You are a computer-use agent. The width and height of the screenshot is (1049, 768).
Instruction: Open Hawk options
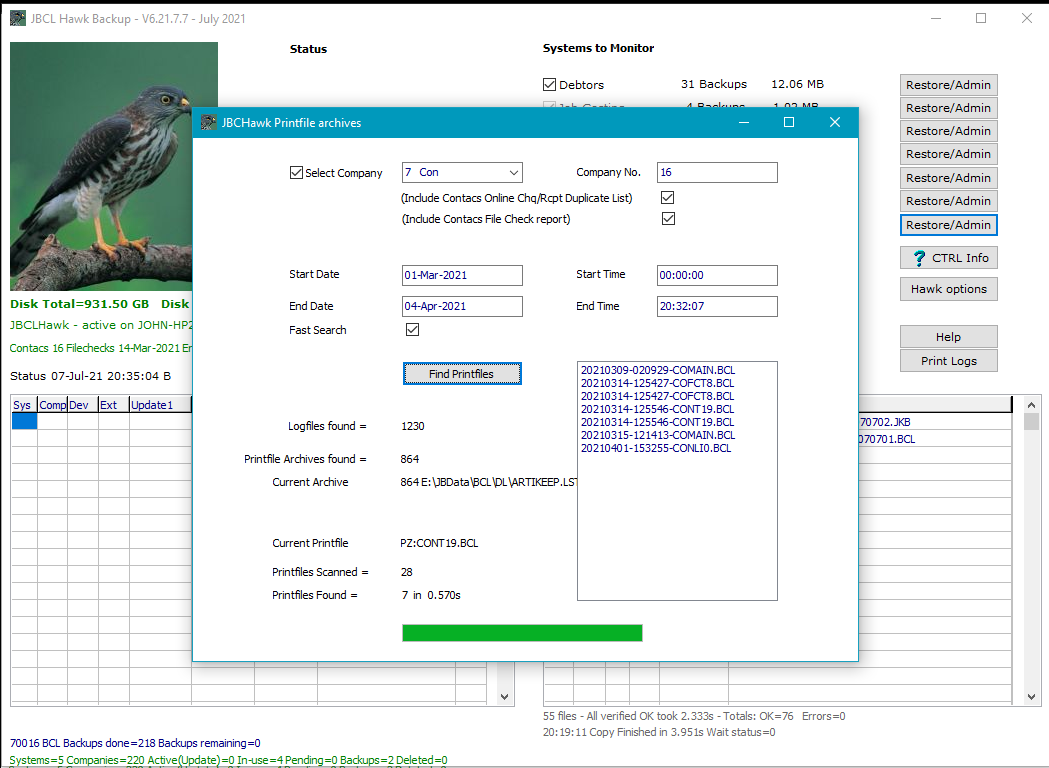click(948, 289)
